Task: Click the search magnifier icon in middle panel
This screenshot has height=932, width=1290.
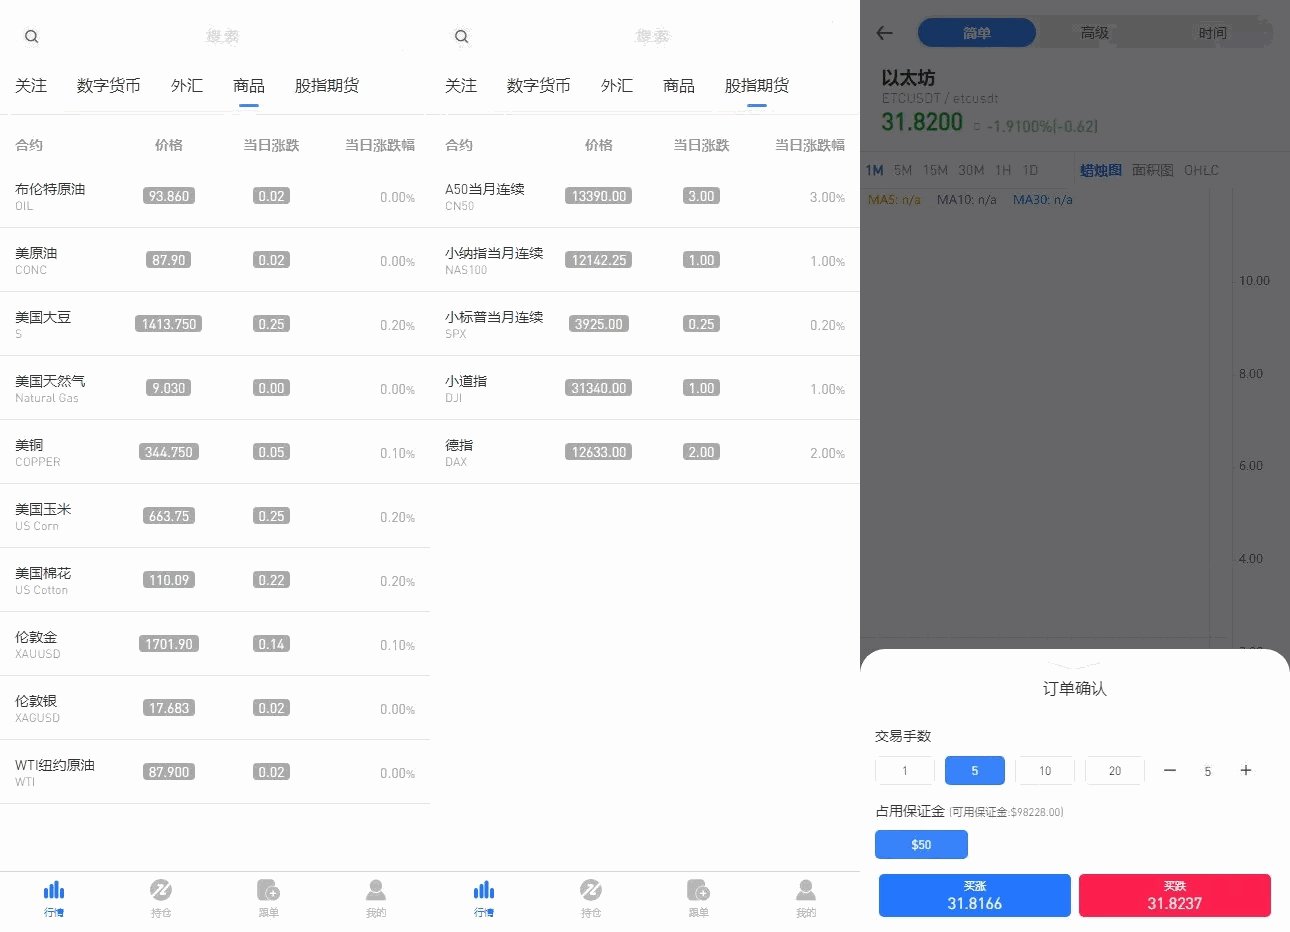Action: pos(461,36)
